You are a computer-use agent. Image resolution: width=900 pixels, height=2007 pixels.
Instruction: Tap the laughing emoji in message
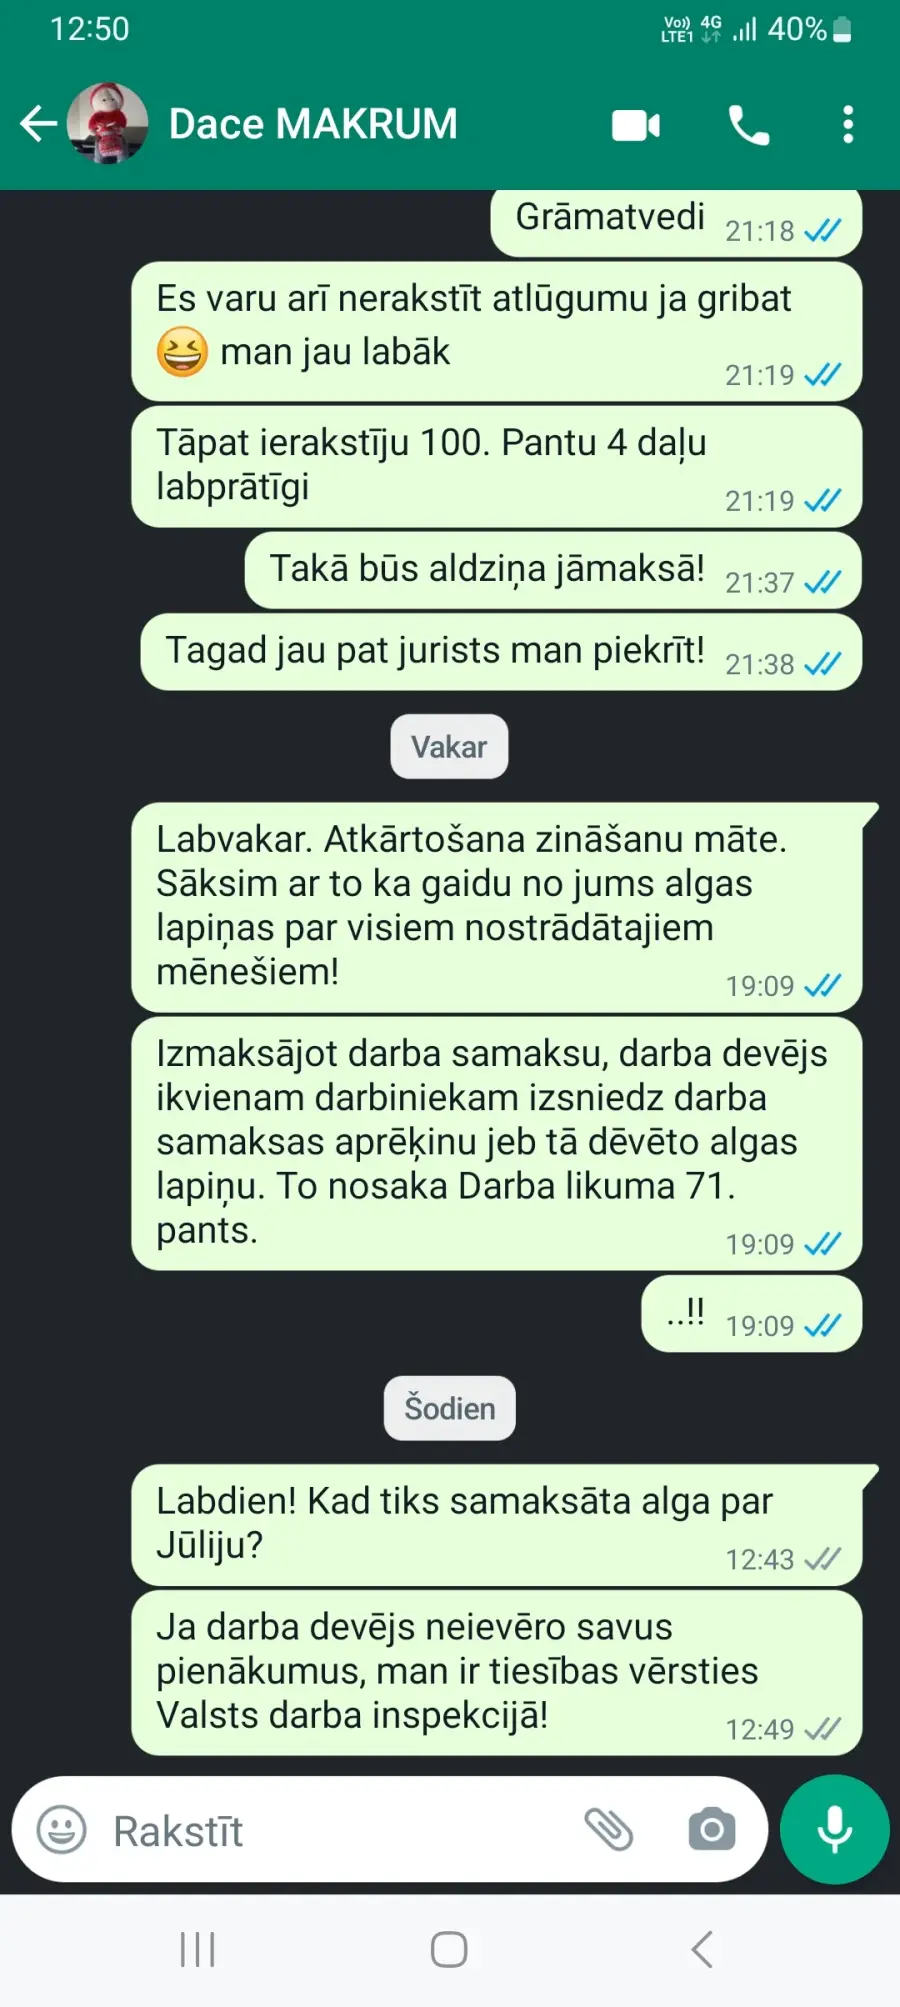point(182,351)
